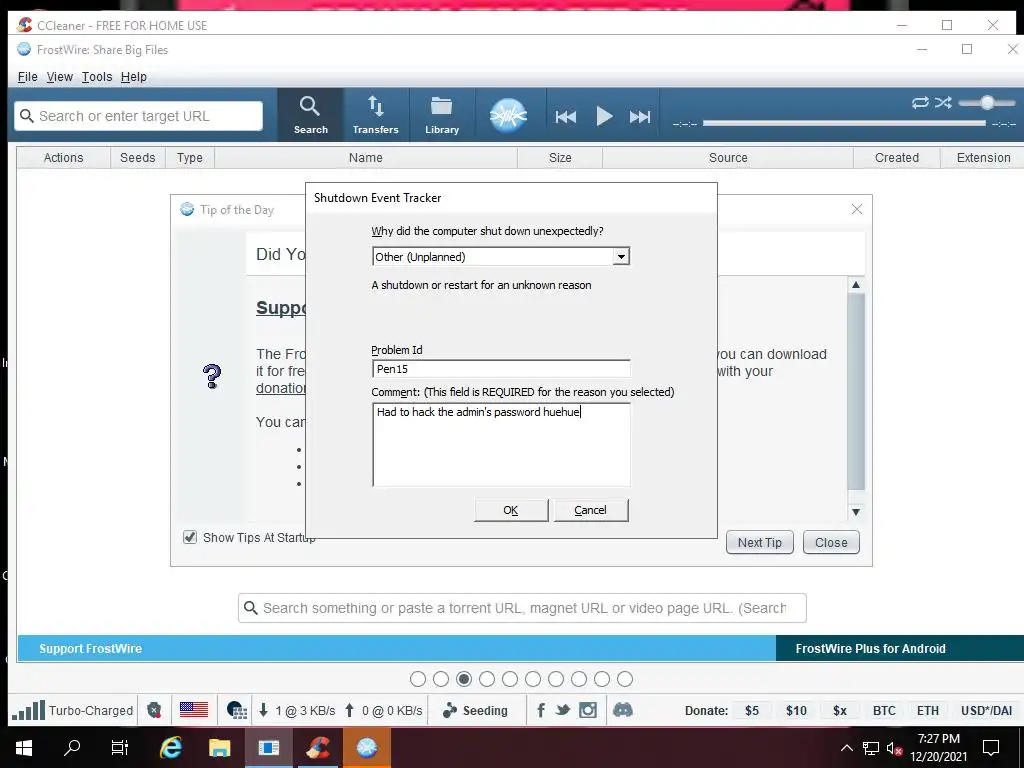This screenshot has height=768, width=1024.
Task: Open FrostWire Instagram page icon
Action: [x=588, y=710]
